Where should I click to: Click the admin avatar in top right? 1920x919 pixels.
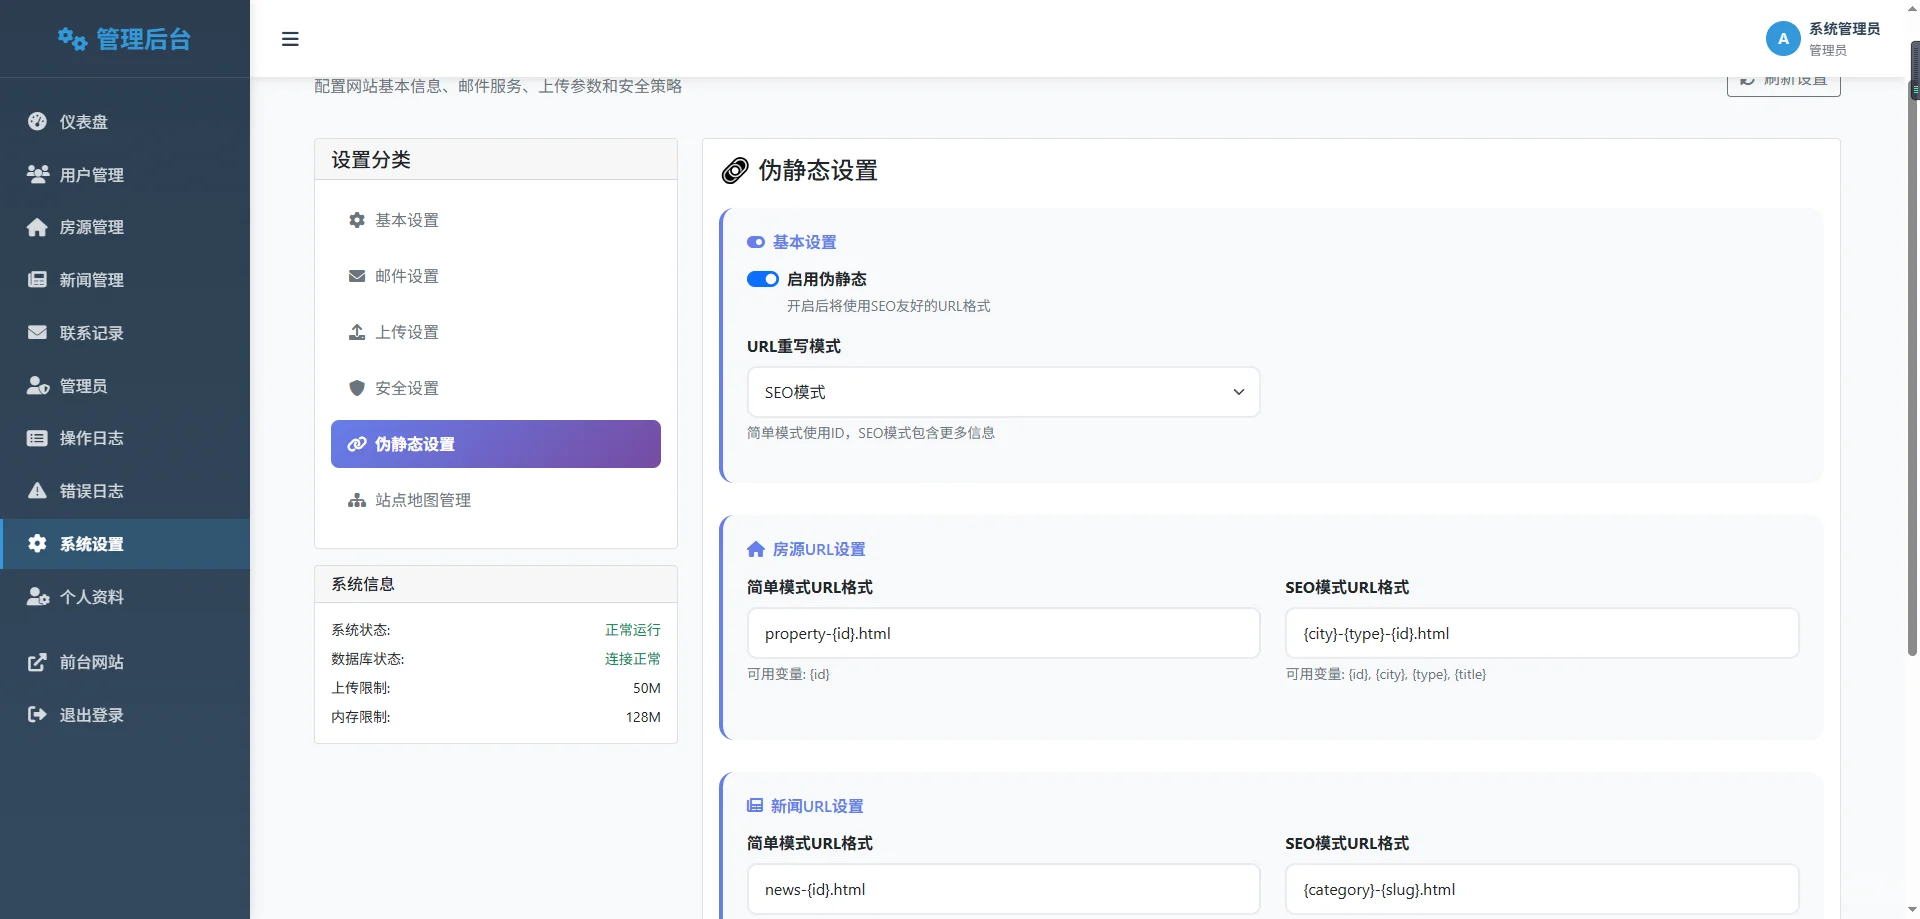click(x=1782, y=38)
